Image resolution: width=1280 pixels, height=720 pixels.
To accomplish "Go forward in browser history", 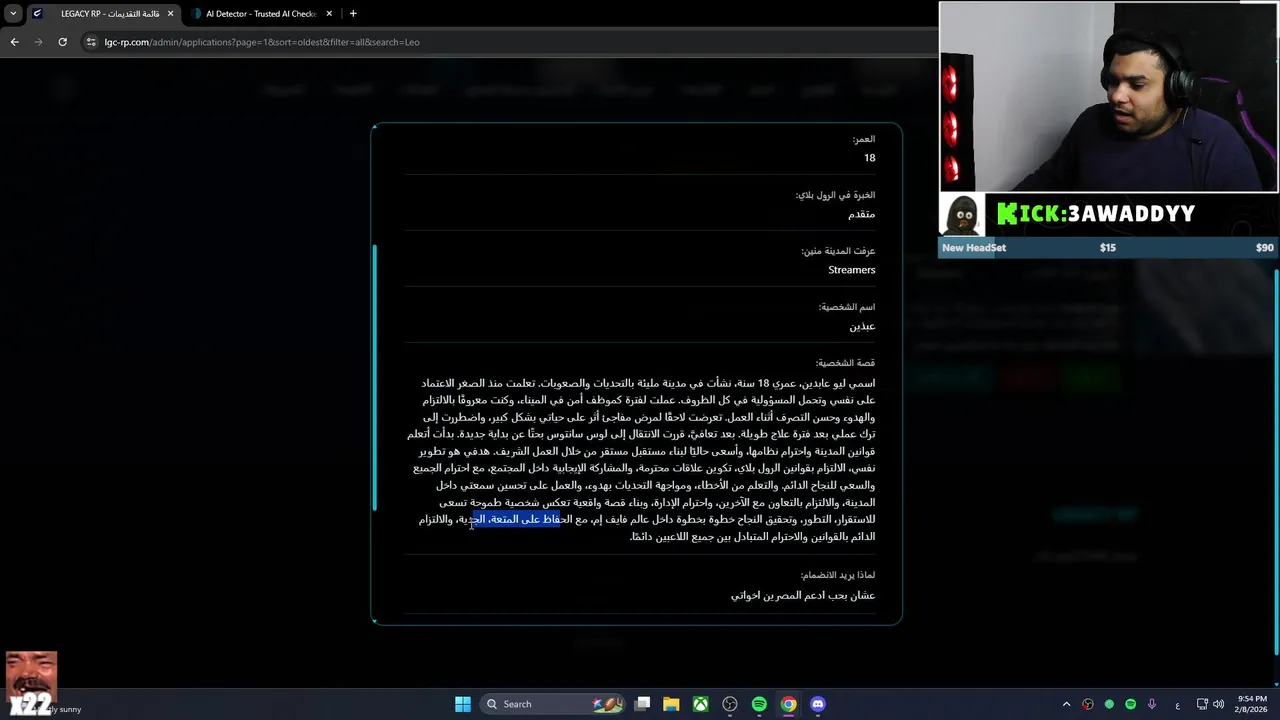I will click(x=38, y=42).
